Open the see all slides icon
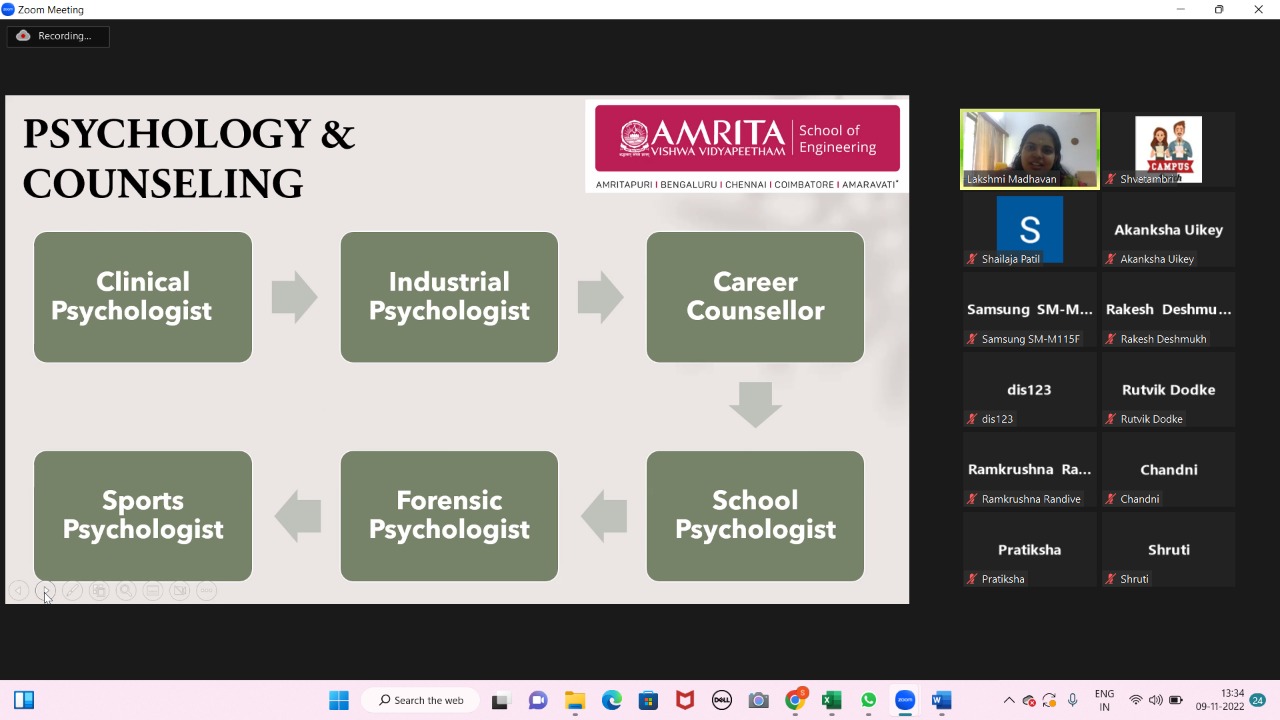This screenshot has width=1280, height=720. tap(99, 591)
